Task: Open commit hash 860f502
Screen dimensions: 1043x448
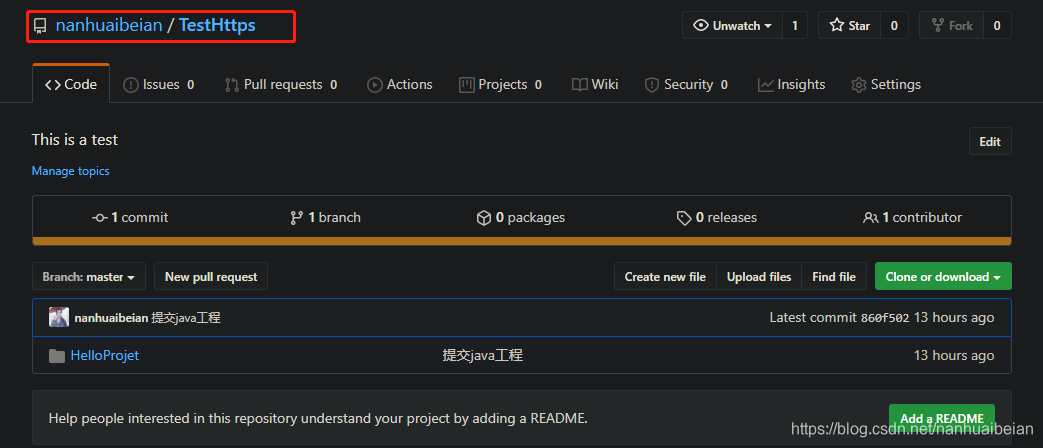Action: 885,318
